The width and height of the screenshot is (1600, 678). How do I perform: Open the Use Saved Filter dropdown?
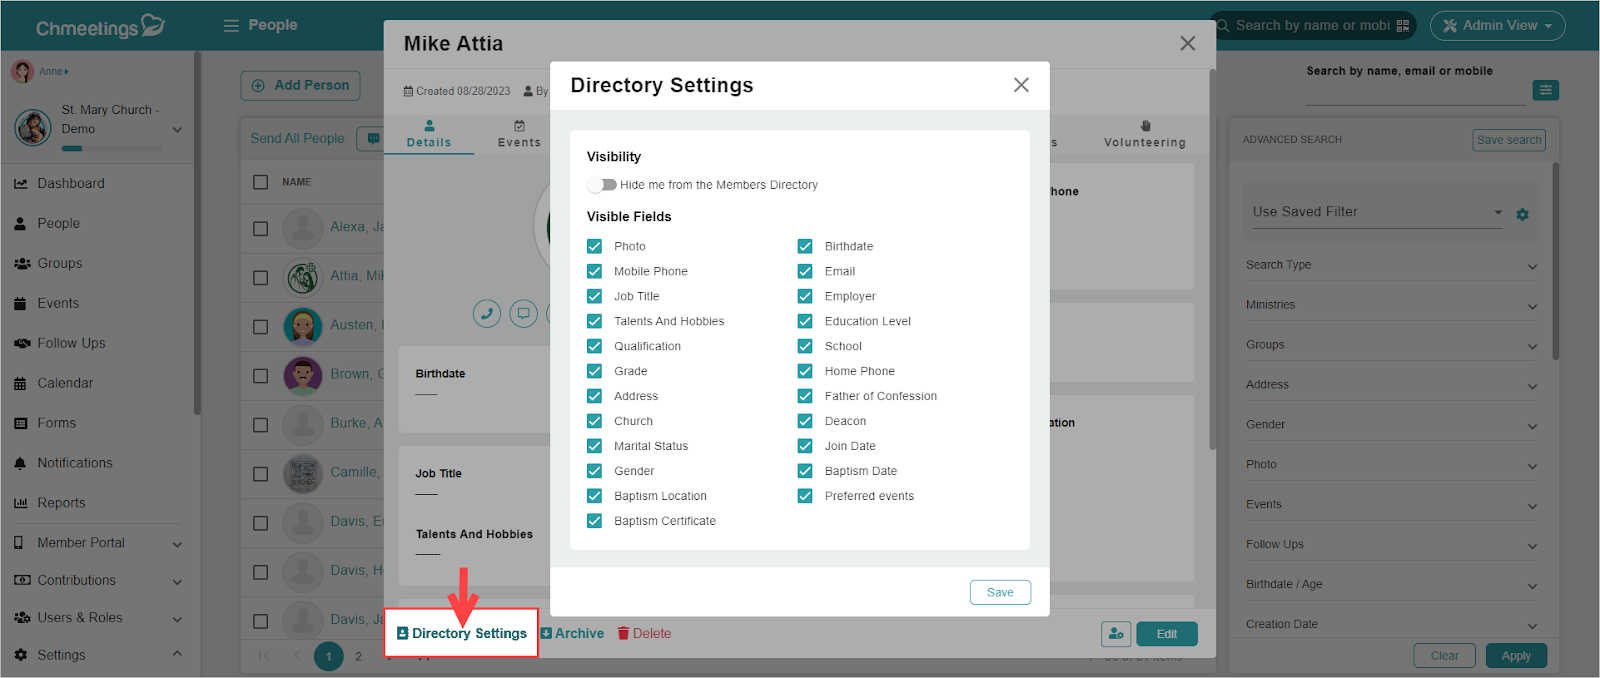tap(1377, 212)
